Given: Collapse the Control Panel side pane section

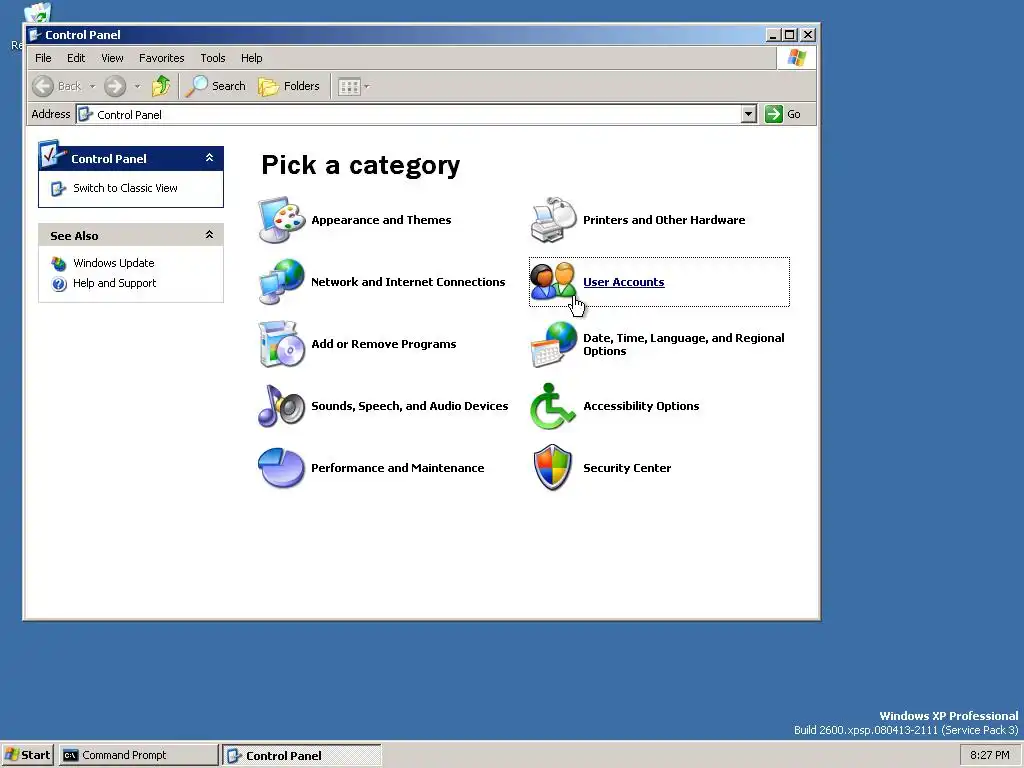Looking at the screenshot, I should pyautogui.click(x=209, y=157).
